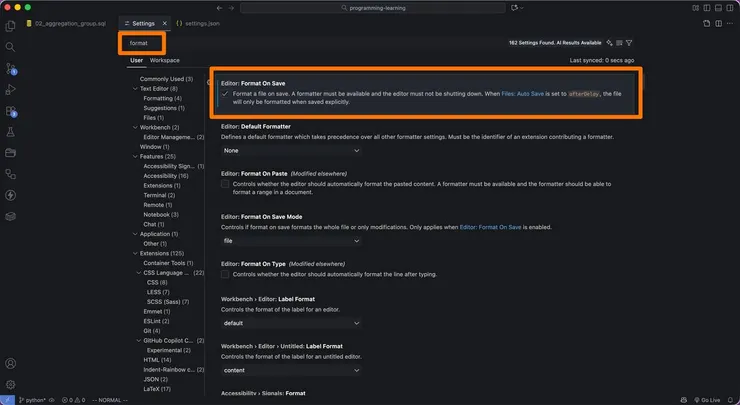Collapse GitHub Copilot tree node
Image resolution: width=740 pixels, height=405 pixels.
[139, 340]
